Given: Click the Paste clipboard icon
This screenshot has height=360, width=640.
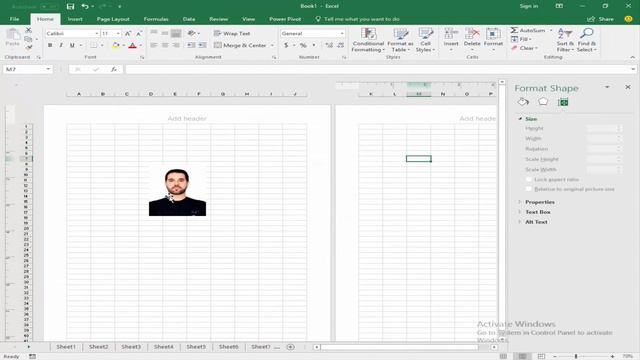Looking at the screenshot, I should click(x=12, y=38).
